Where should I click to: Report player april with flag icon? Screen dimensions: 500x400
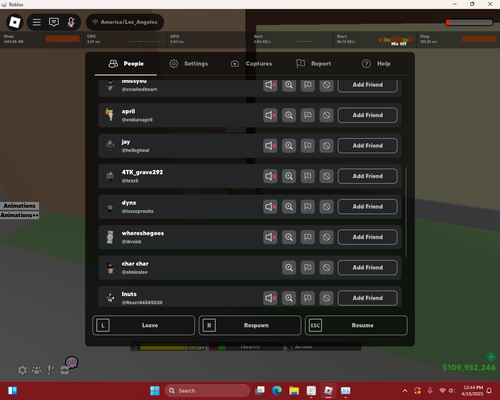(308, 115)
